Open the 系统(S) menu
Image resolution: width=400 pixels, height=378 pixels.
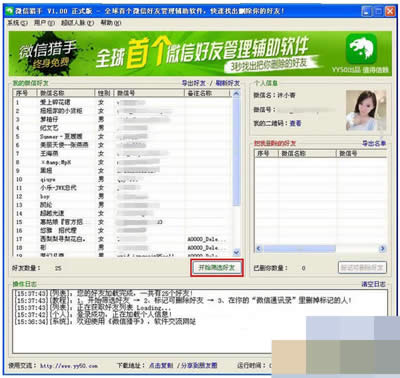(18, 23)
